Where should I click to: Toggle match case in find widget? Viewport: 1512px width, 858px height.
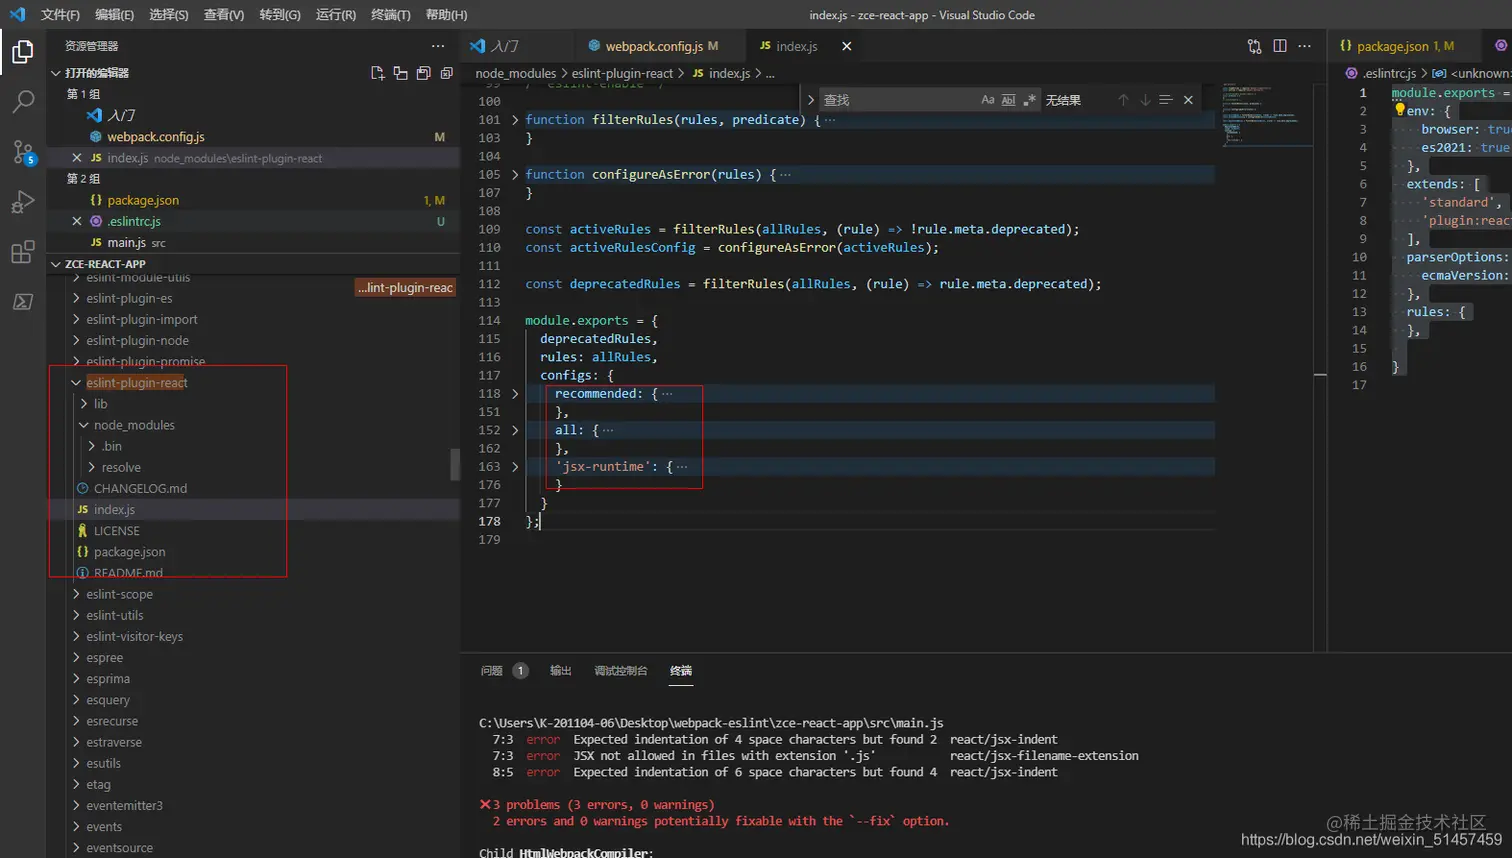987,100
